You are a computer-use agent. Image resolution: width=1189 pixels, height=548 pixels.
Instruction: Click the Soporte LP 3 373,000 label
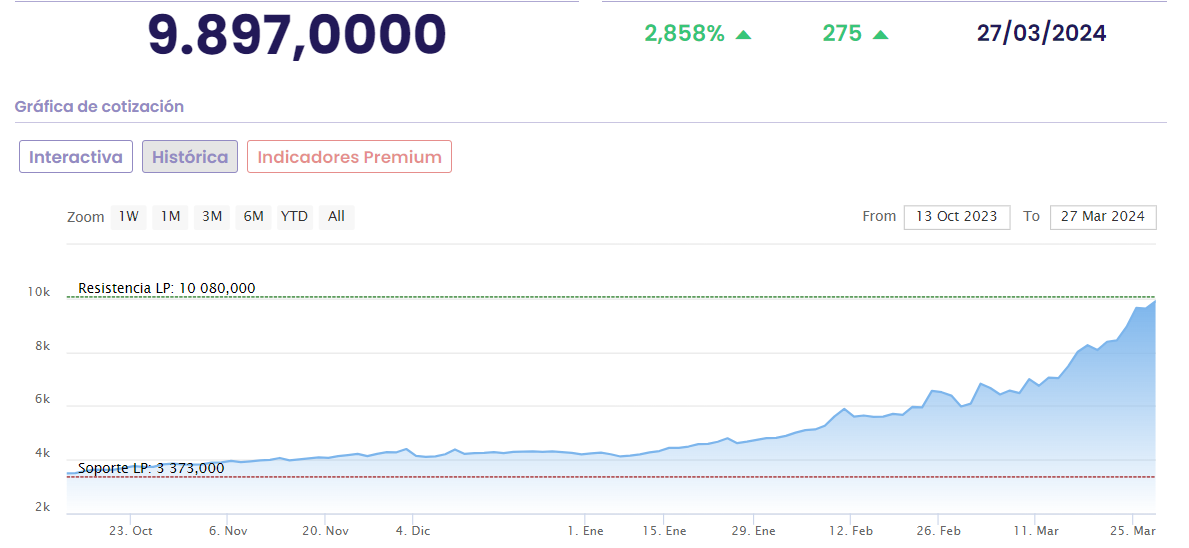pos(151,468)
